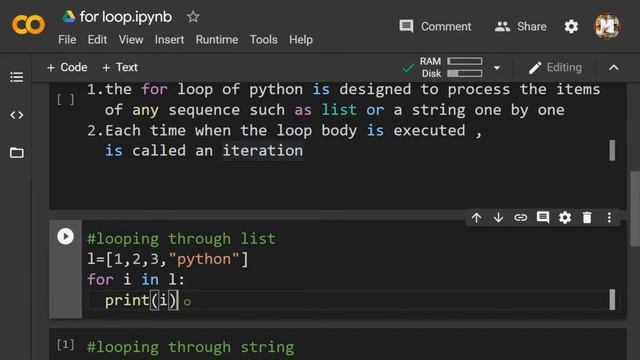Open the Comment panel

435,27
